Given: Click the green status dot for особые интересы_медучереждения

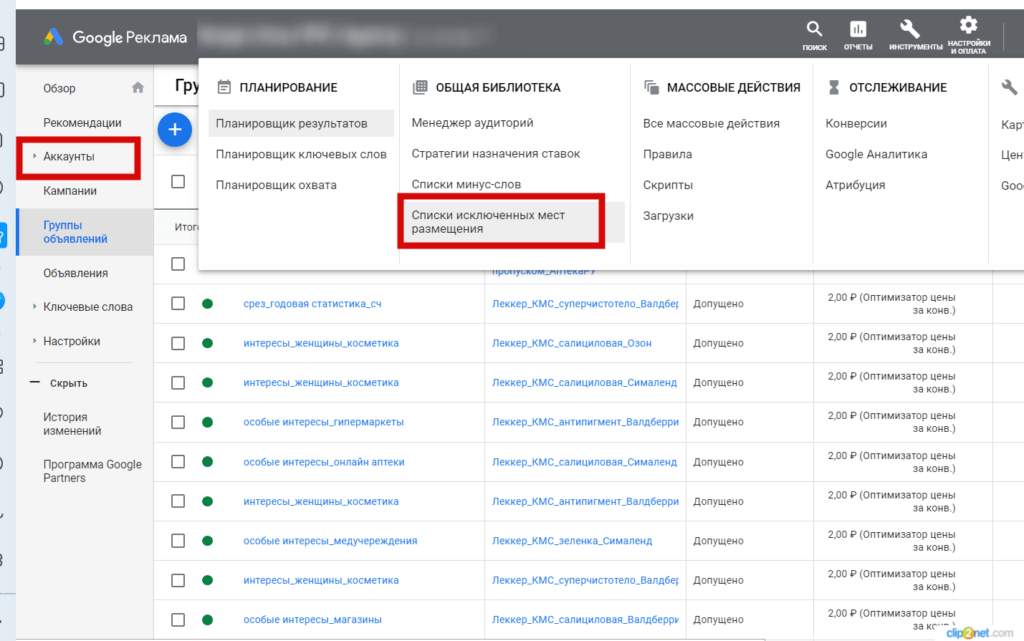Looking at the screenshot, I should click(x=207, y=541).
